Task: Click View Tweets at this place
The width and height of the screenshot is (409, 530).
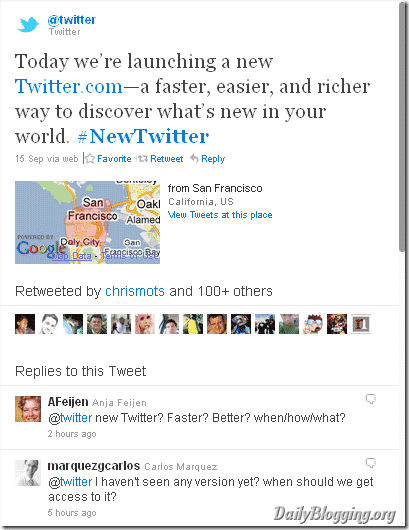Action: pyautogui.click(x=220, y=215)
